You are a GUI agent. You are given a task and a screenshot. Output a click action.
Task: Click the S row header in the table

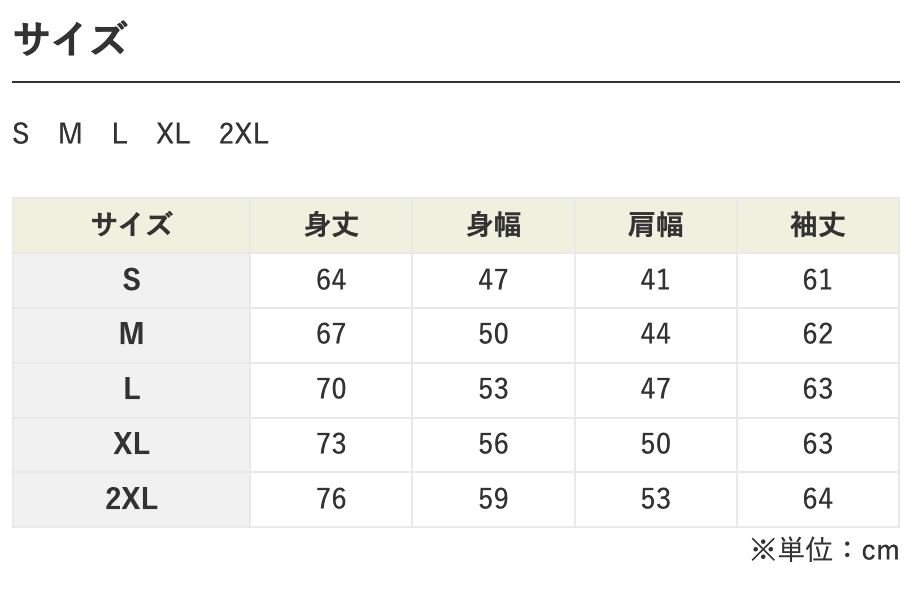131,280
